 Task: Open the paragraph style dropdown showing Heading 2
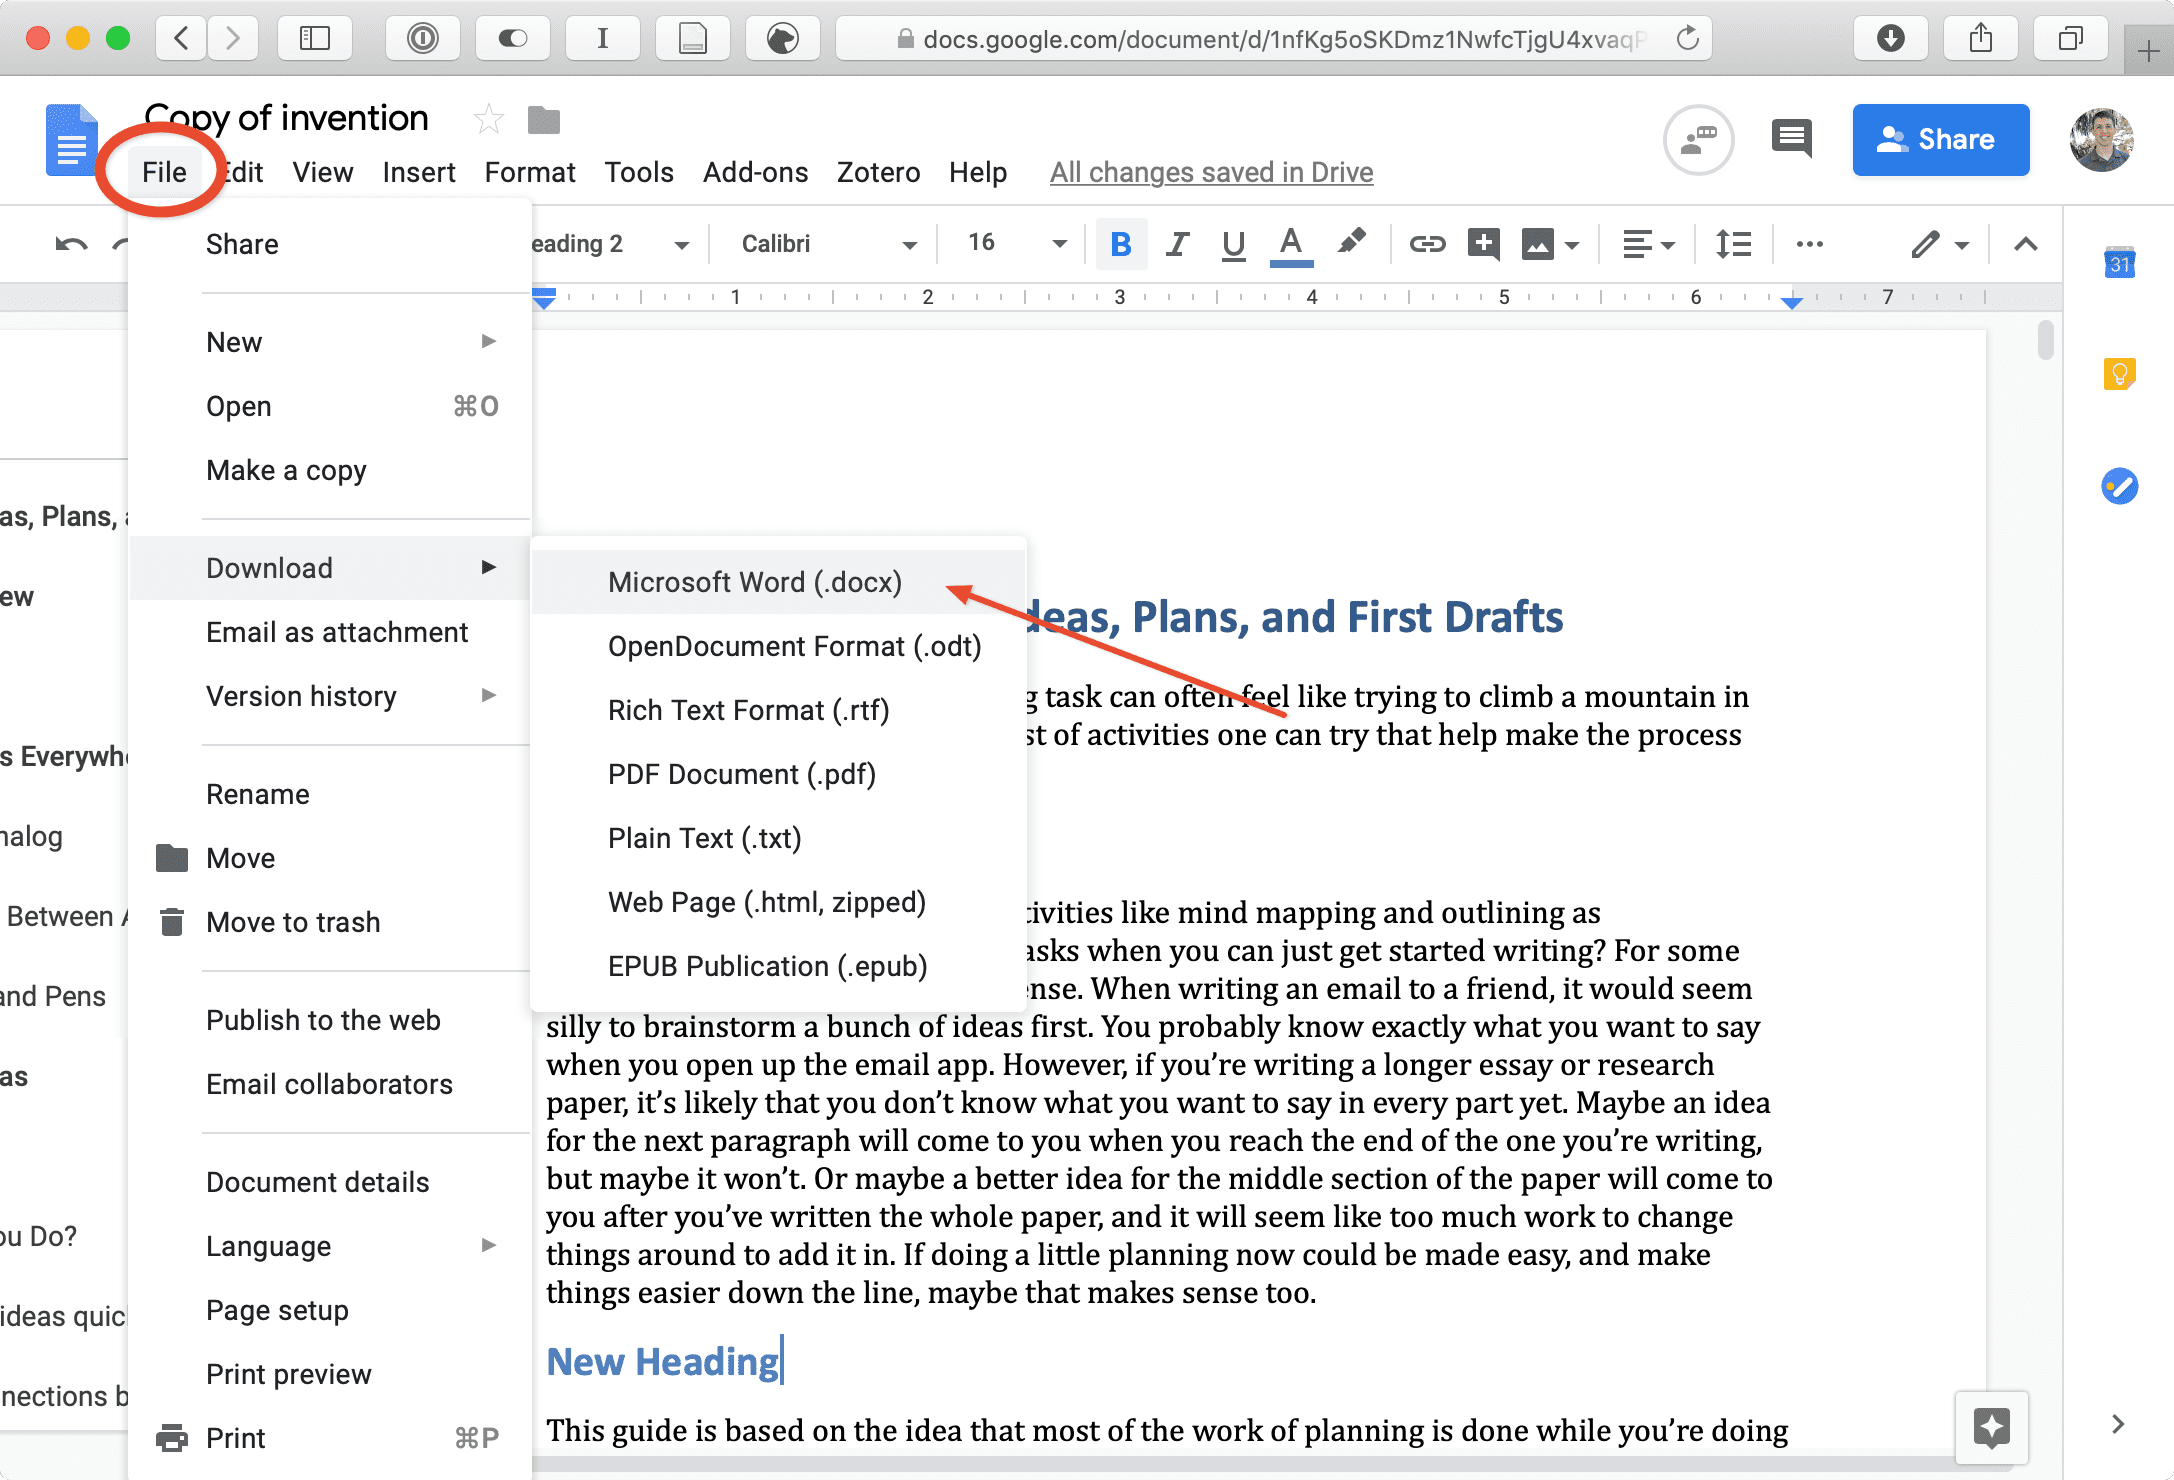pos(610,244)
